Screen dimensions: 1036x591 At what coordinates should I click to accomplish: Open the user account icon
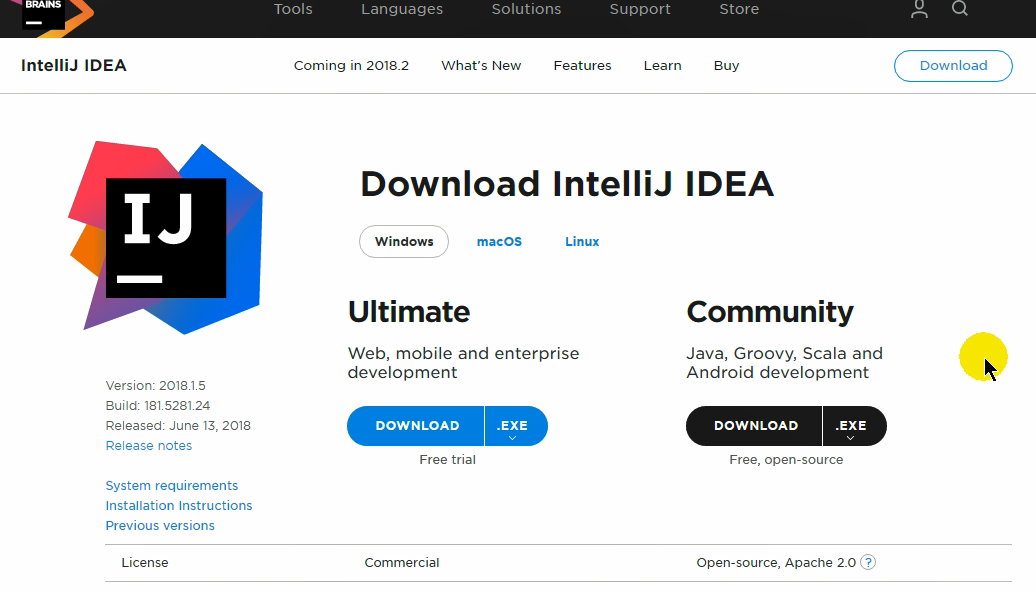click(x=919, y=9)
